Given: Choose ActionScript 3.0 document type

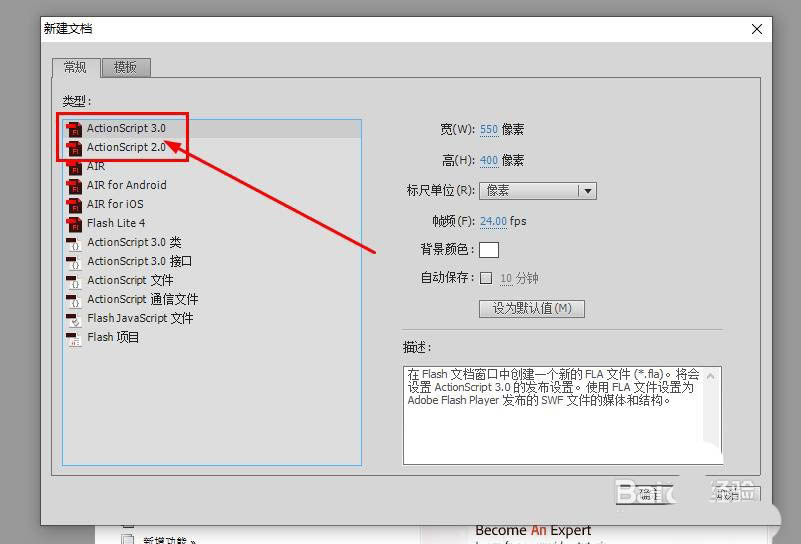Looking at the screenshot, I should (x=212, y=129).
